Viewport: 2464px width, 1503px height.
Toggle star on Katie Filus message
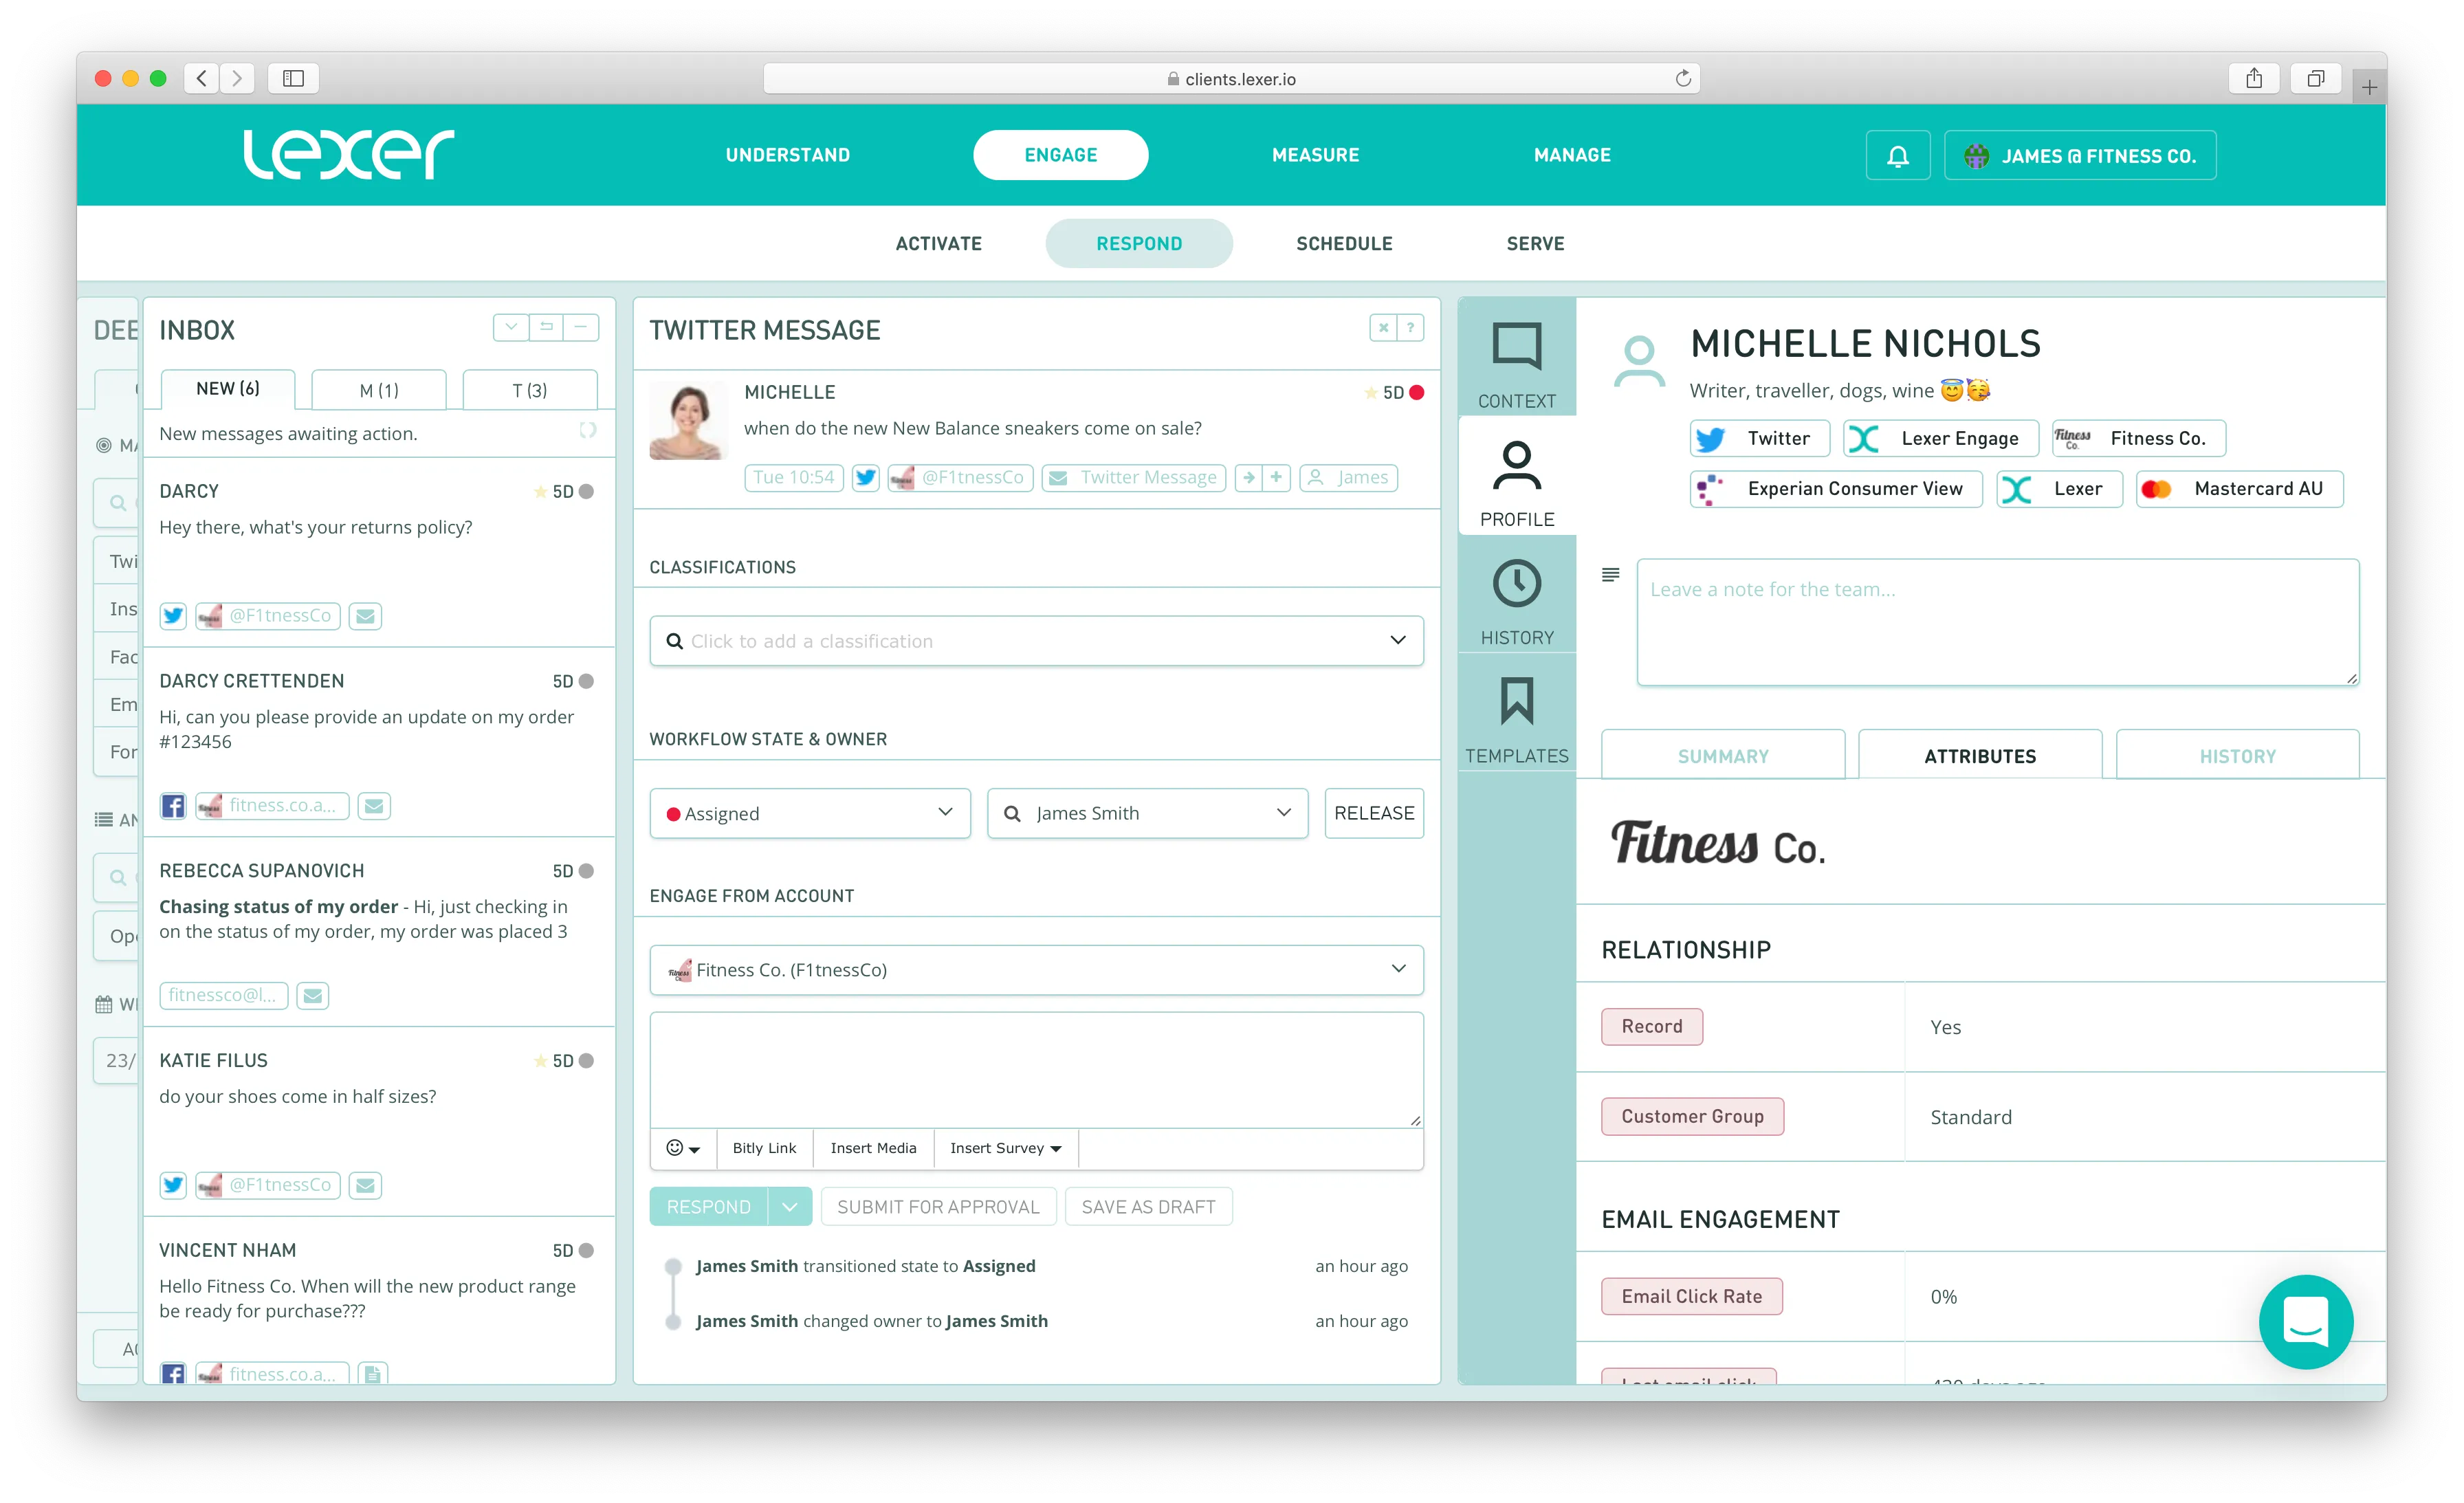[540, 1061]
